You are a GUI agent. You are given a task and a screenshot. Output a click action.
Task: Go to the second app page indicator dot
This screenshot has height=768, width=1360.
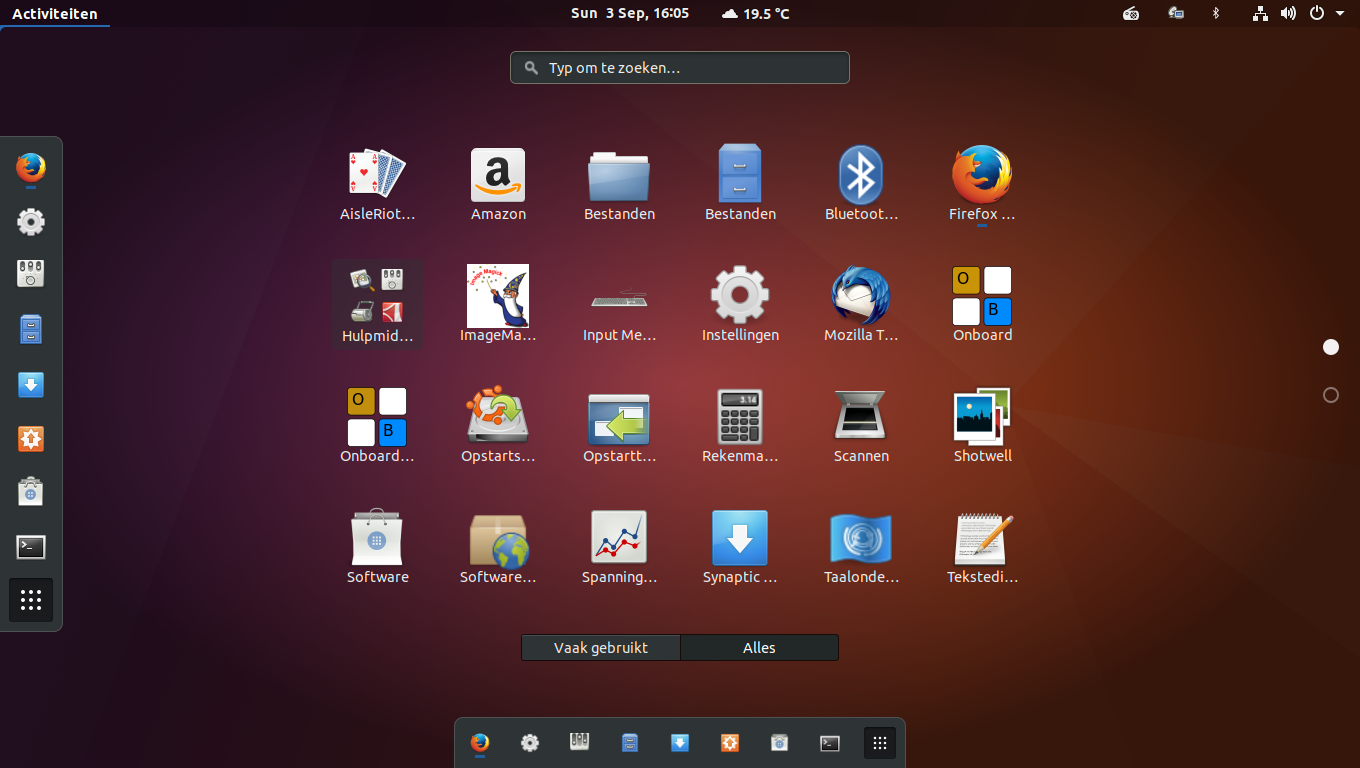point(1331,395)
